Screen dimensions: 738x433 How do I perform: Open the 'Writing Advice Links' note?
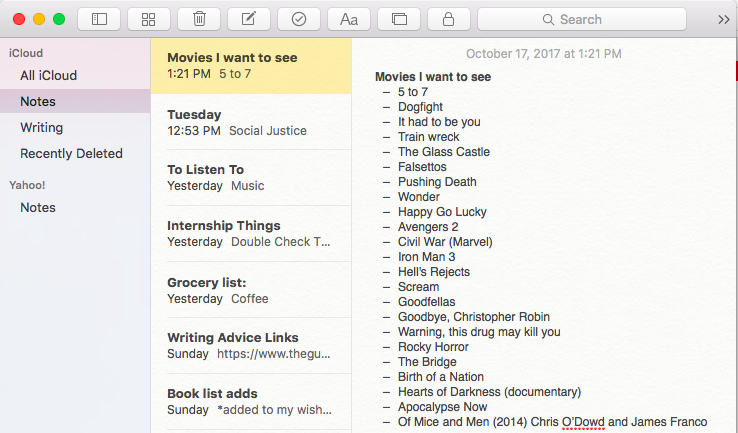coord(251,345)
